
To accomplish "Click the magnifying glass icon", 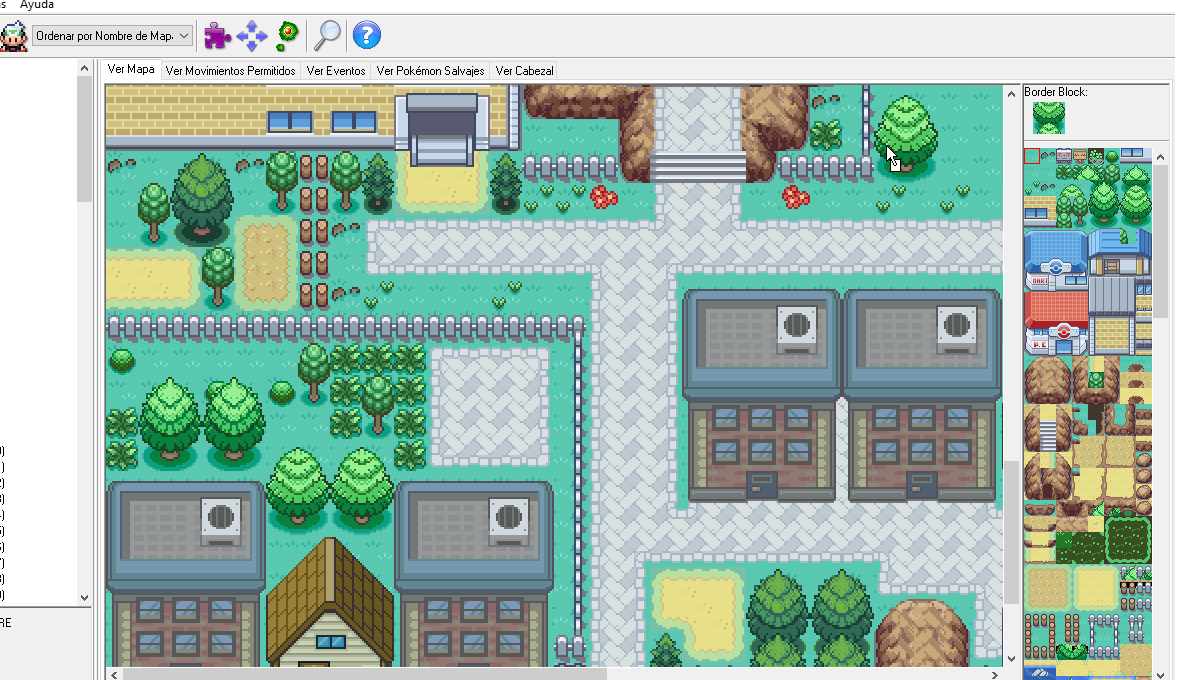I will (327, 36).
